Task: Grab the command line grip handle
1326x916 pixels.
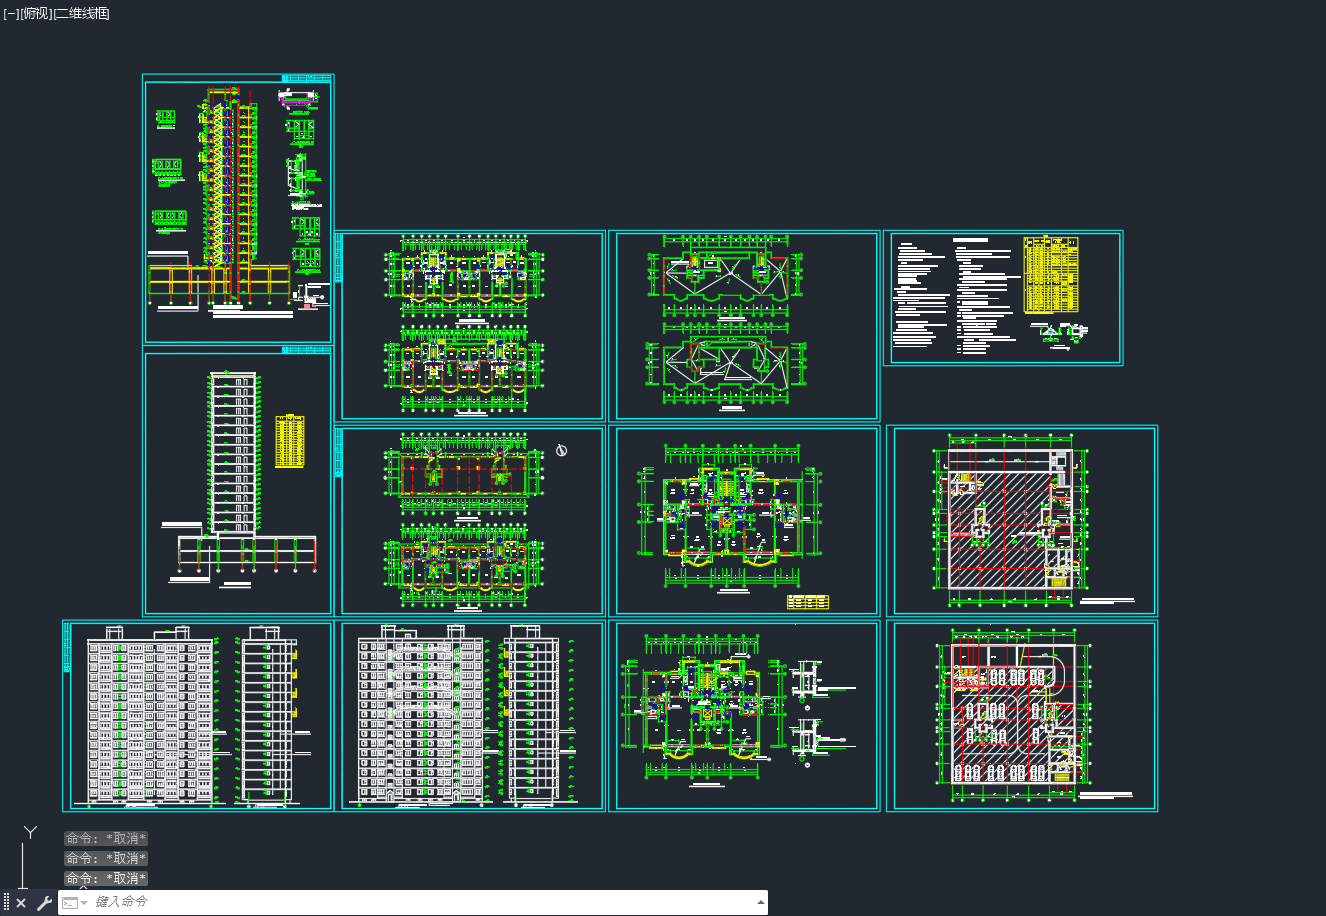Action: coord(6,903)
